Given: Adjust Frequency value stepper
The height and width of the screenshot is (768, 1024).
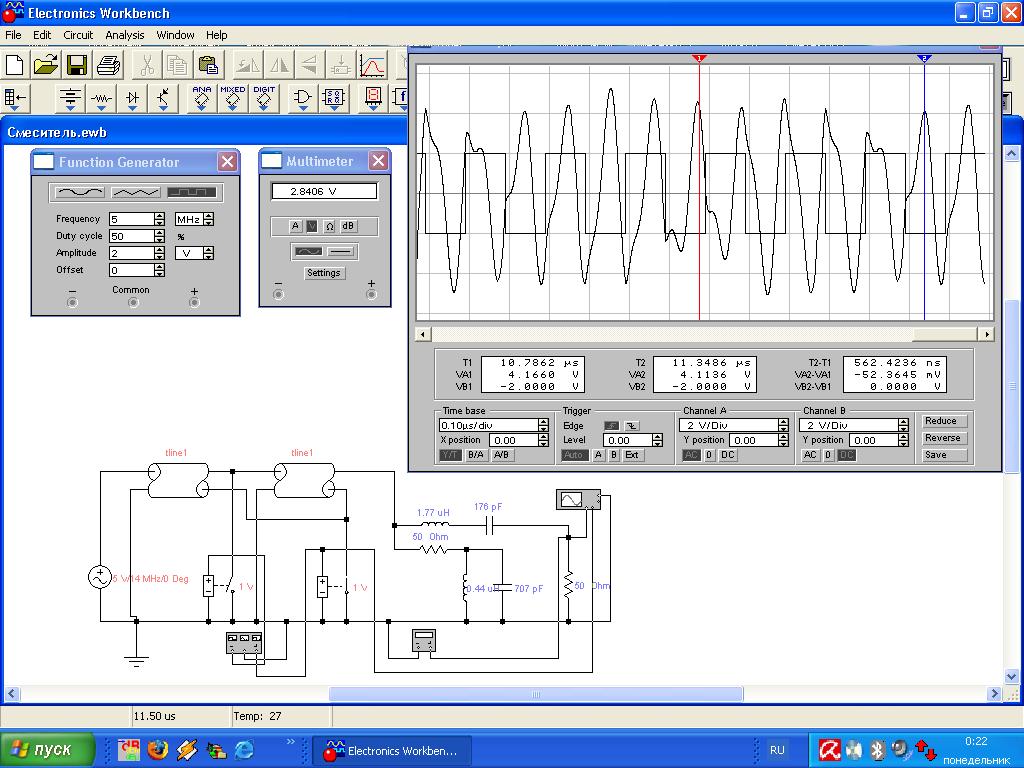Looking at the screenshot, I should pos(159,219).
